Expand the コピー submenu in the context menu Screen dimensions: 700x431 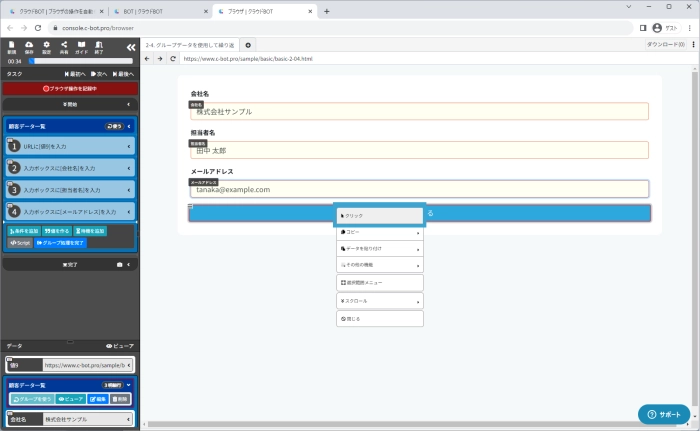[379, 233]
